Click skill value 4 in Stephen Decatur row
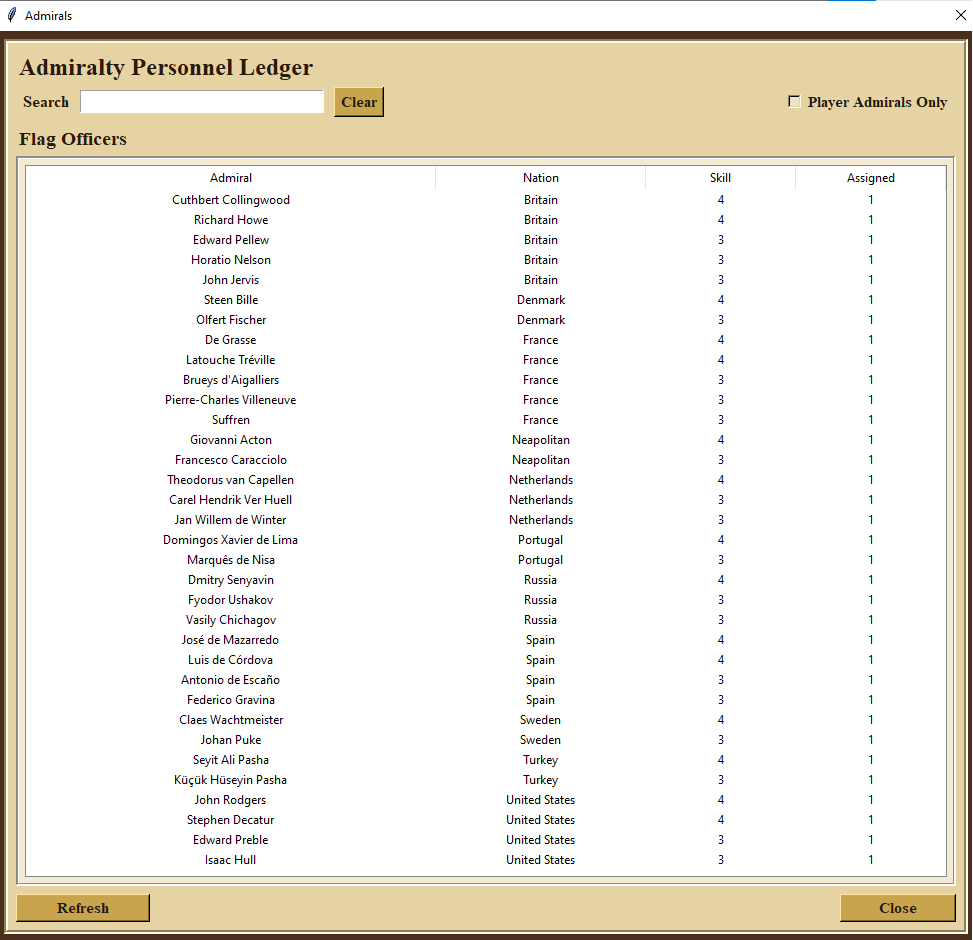973x940 pixels. [720, 820]
